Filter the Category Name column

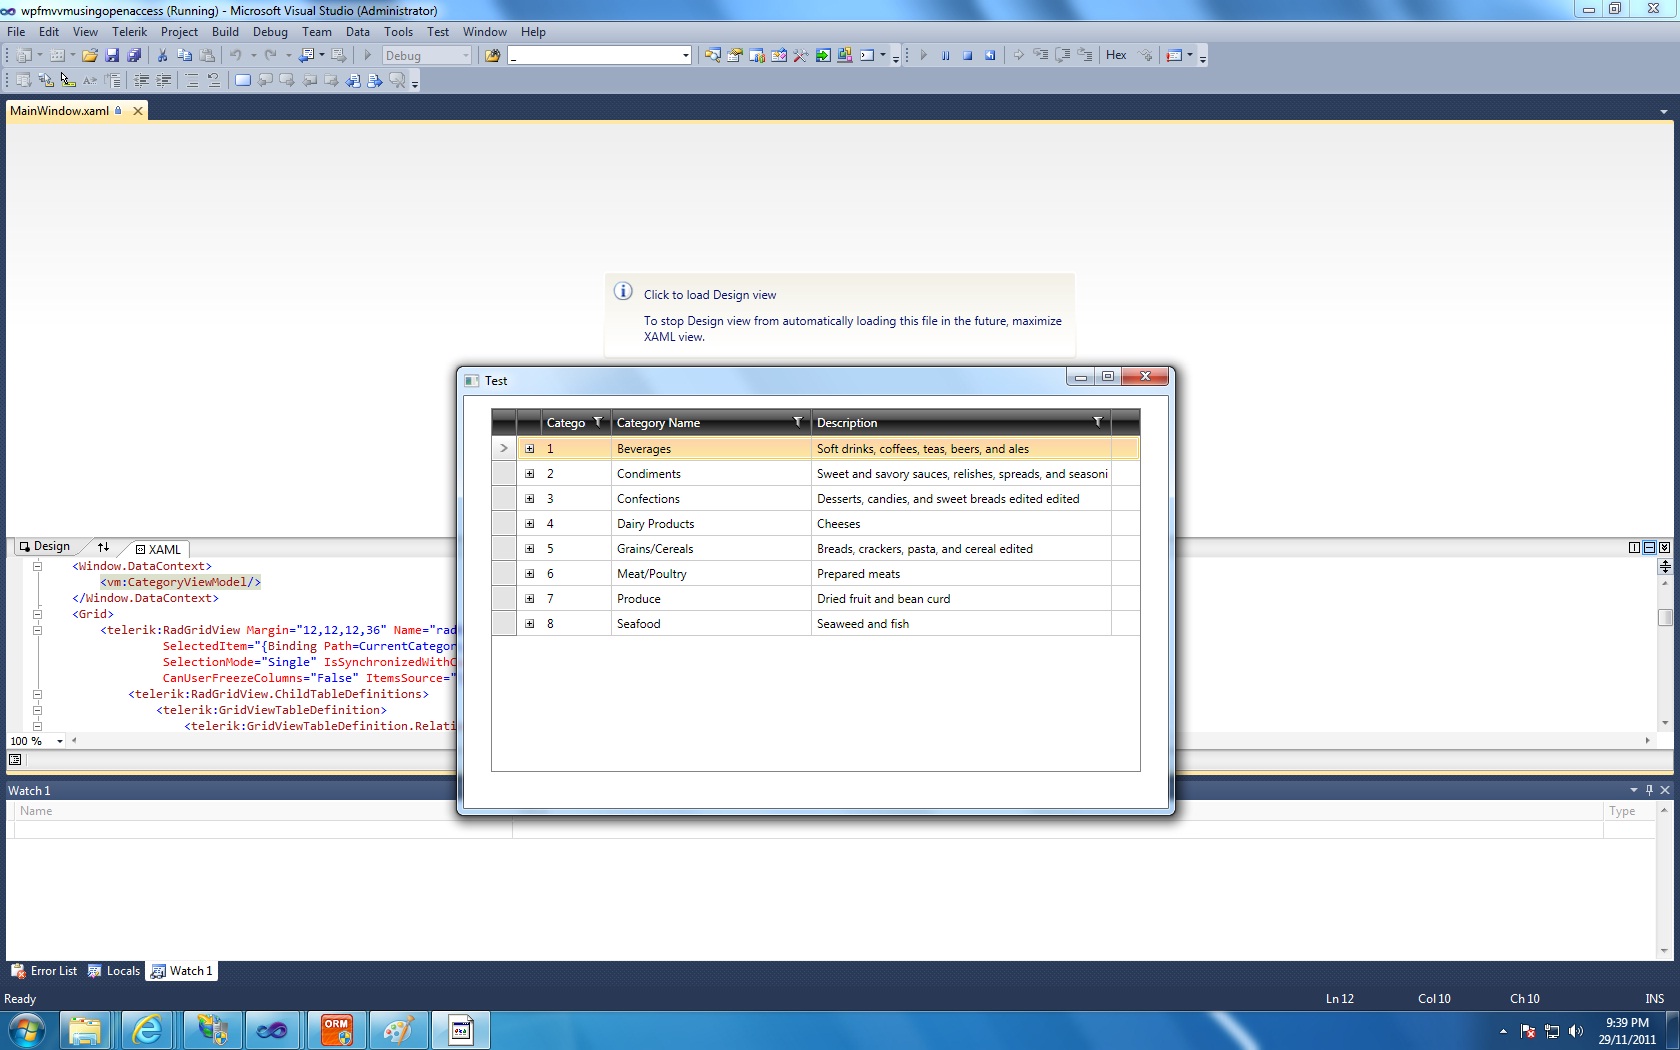point(798,422)
